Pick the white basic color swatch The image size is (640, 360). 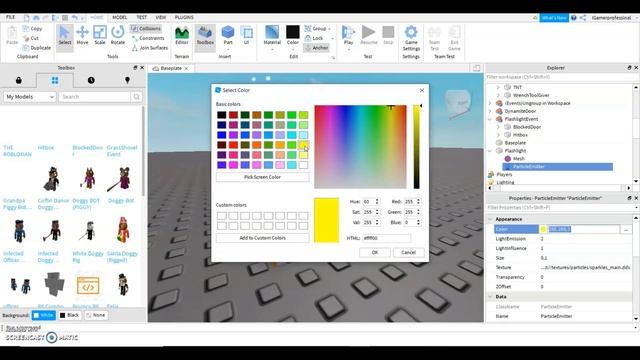(x=303, y=165)
